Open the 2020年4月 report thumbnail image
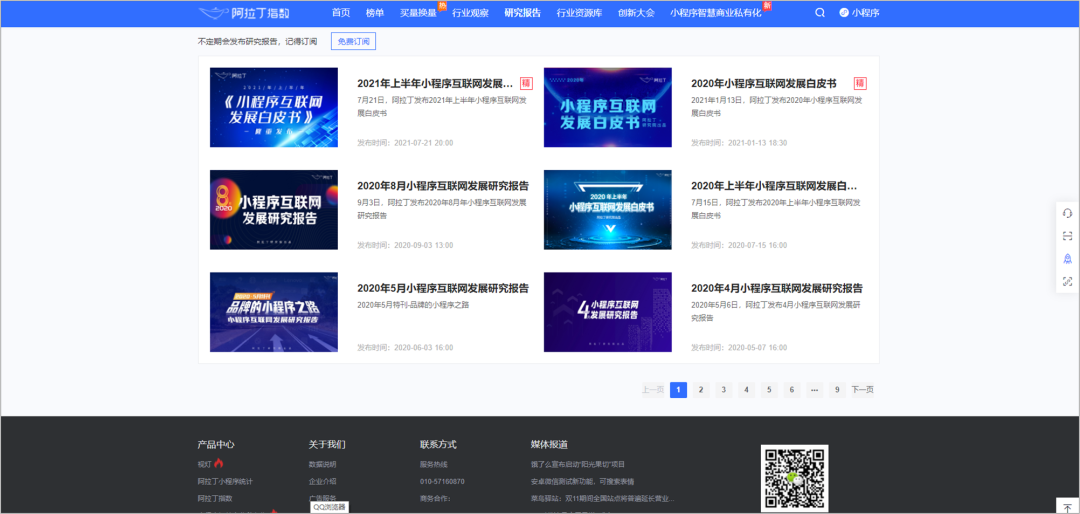This screenshot has height=514, width=1080. pos(607,312)
